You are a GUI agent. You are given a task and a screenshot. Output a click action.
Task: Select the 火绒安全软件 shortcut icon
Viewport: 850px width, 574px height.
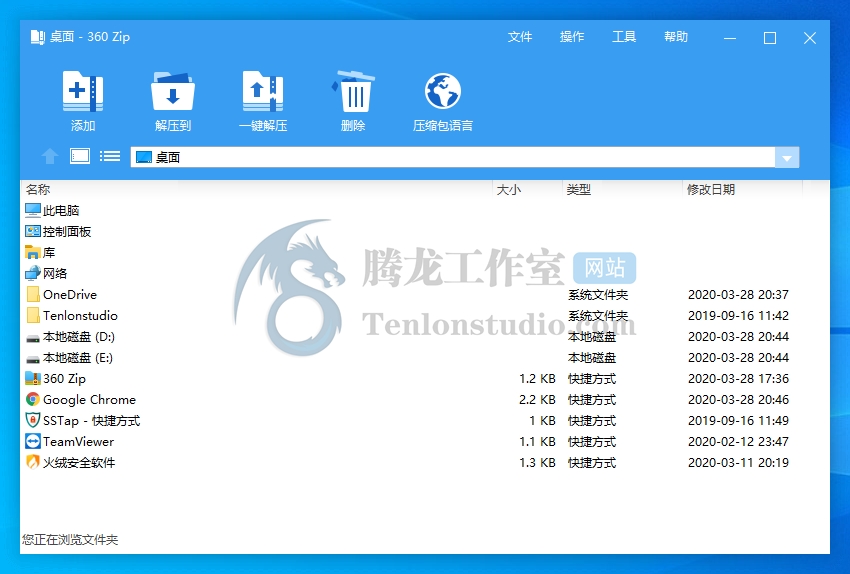coord(33,462)
